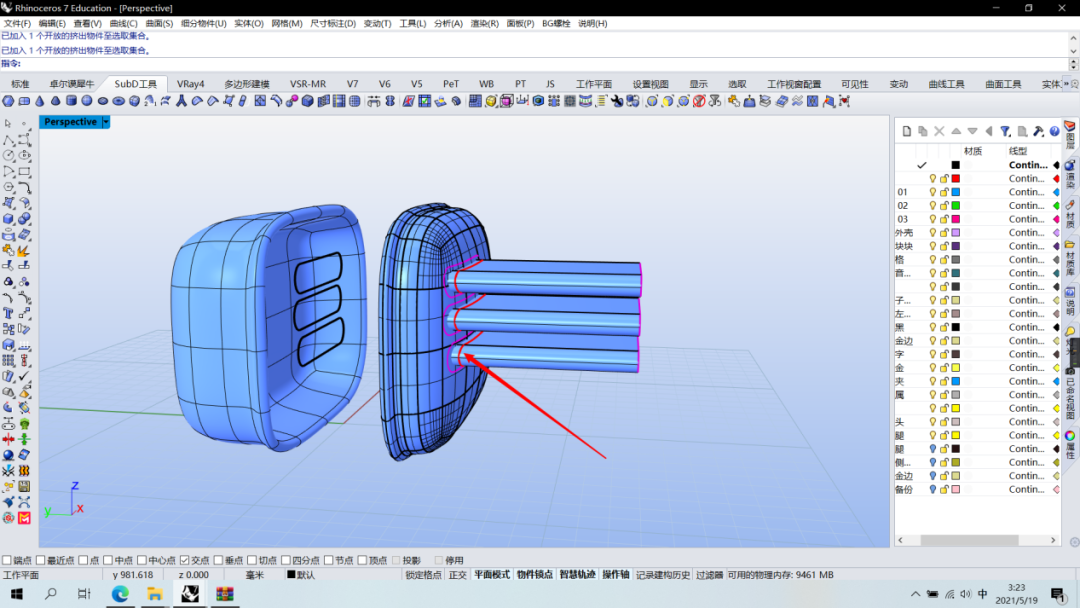Image resolution: width=1080 pixels, height=608 pixels.
Task: Toggle 端点 end-point osnap checkbox
Action: pos(7,560)
